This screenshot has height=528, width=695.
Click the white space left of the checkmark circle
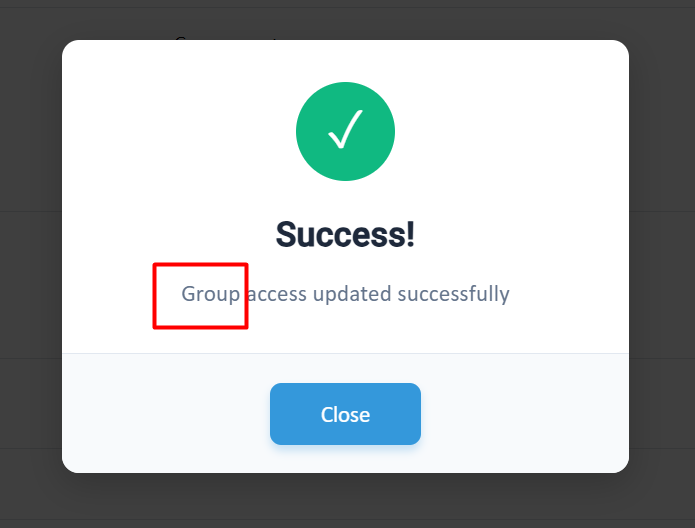pyautogui.click(x=179, y=131)
